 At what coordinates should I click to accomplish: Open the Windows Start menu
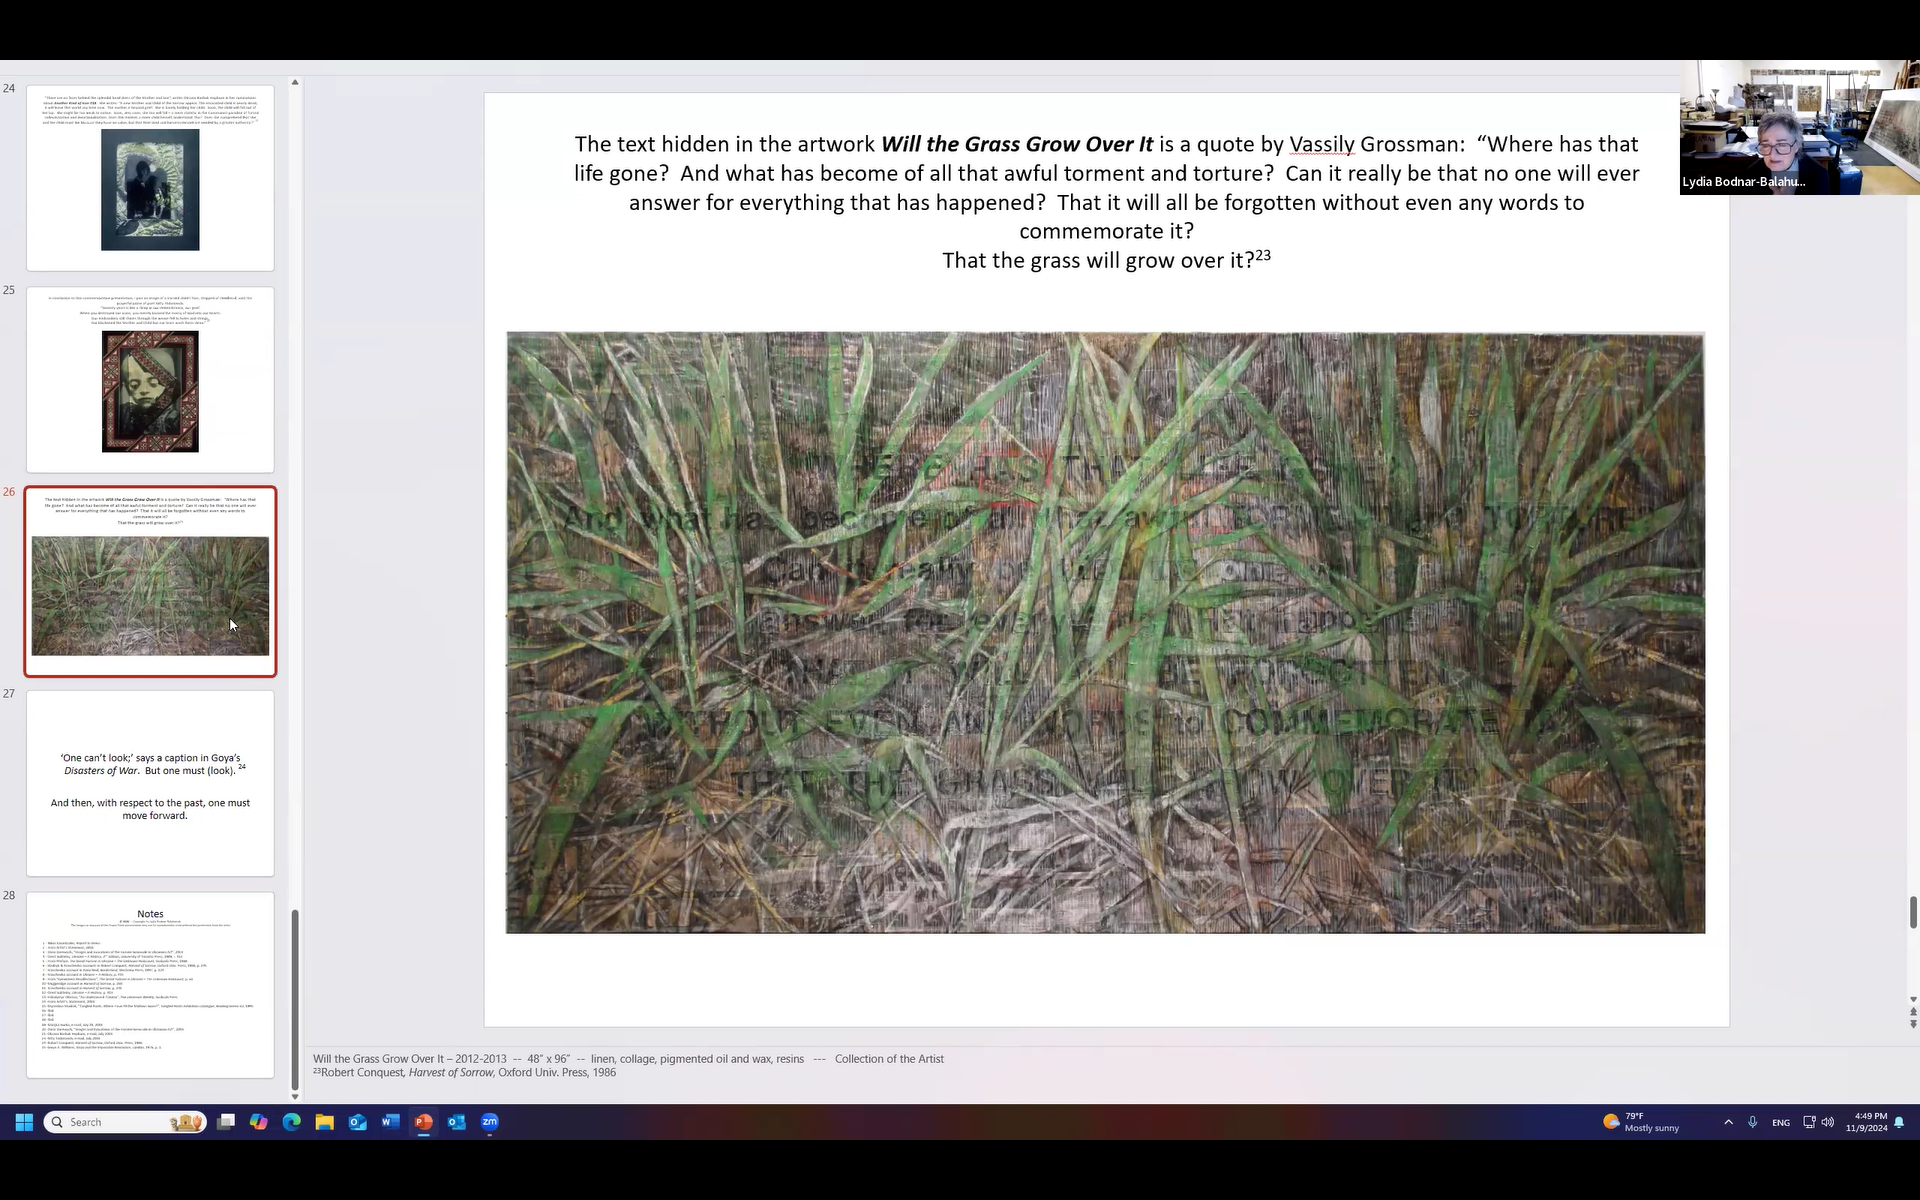(x=24, y=1122)
